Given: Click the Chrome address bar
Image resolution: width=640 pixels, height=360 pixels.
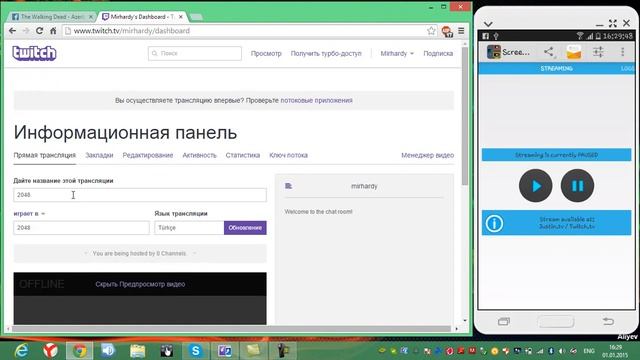Looking at the screenshot, I should coord(245,31).
